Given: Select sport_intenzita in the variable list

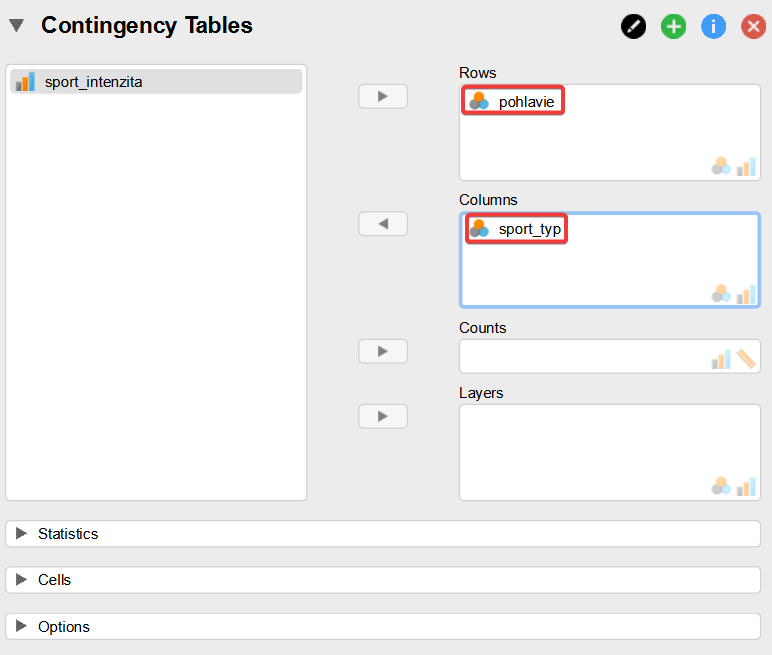Looking at the screenshot, I should [156, 82].
